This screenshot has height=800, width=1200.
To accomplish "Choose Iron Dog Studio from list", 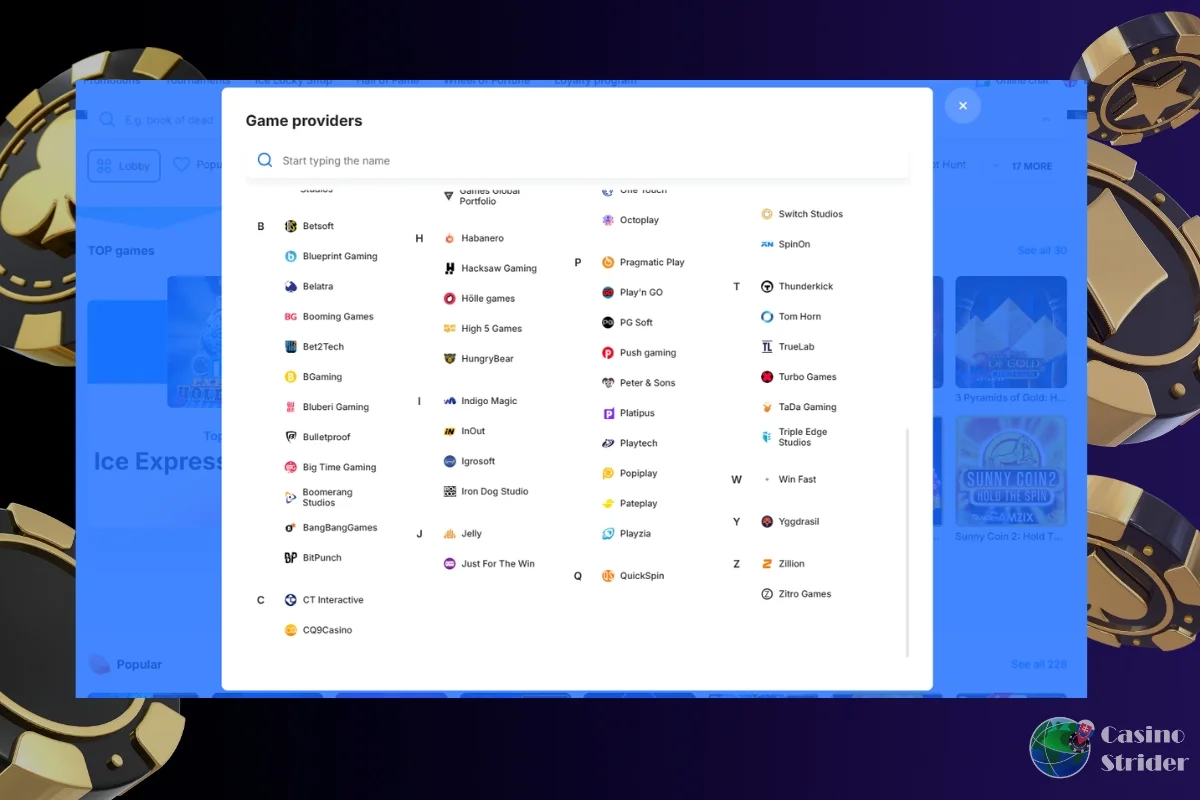I will 494,492.
